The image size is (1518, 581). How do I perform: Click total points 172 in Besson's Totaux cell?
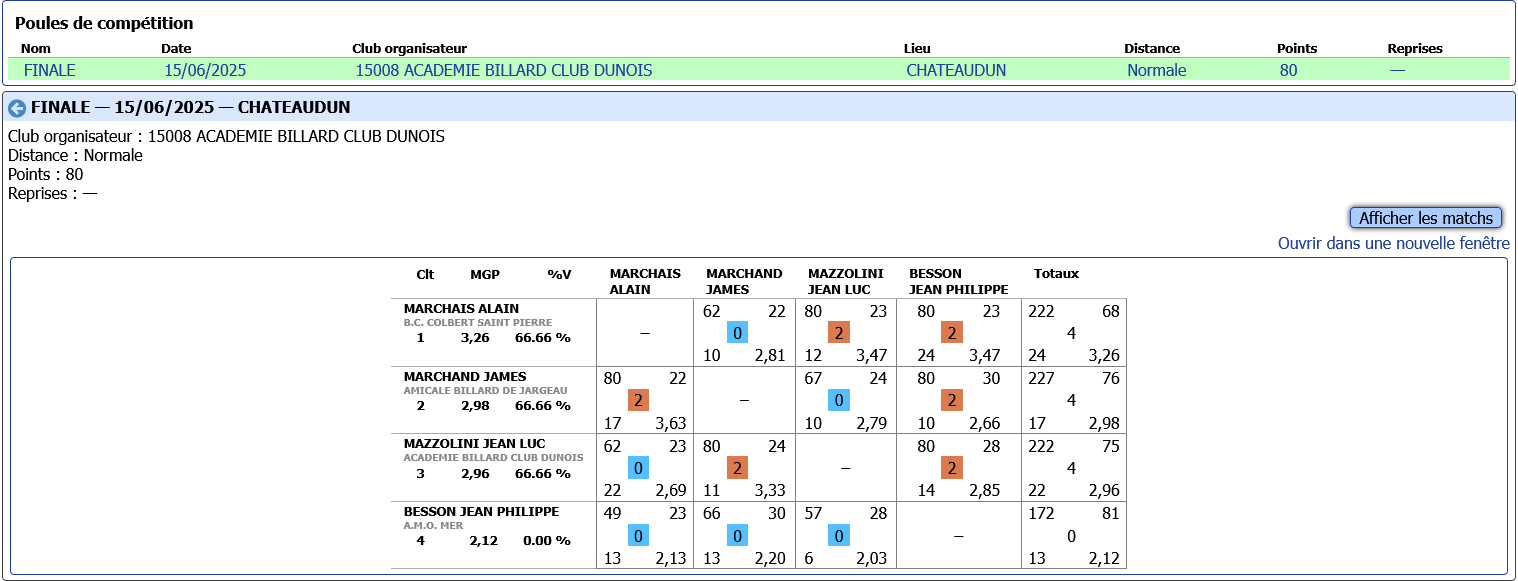point(1042,514)
